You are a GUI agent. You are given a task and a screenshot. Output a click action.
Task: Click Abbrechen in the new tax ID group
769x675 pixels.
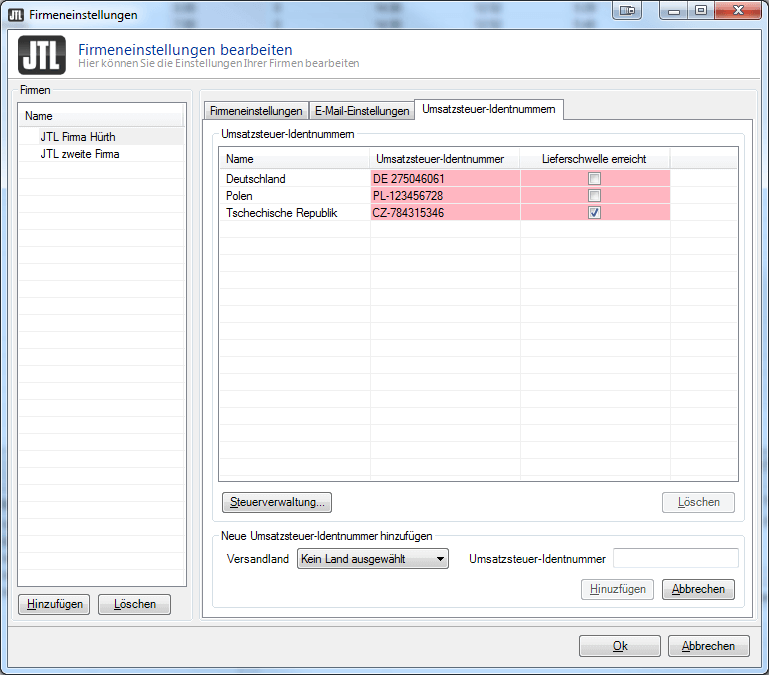tap(698, 589)
